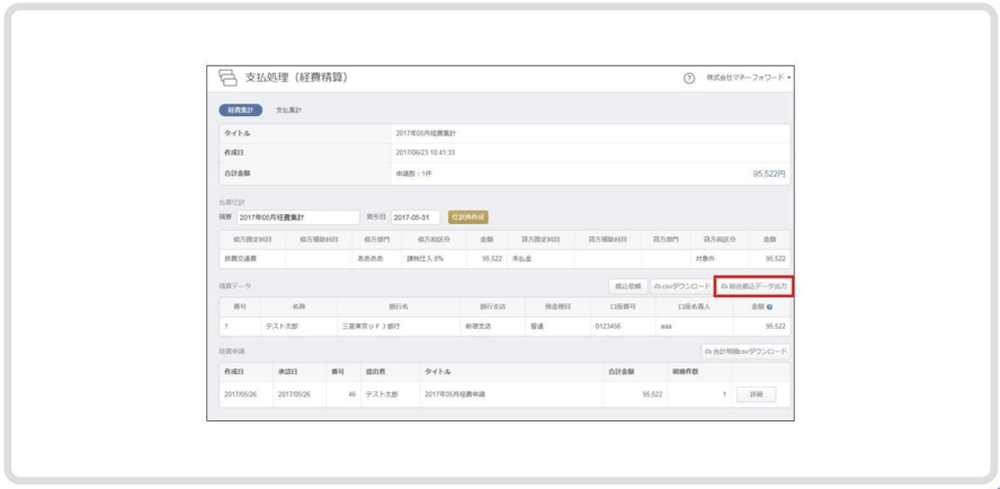This screenshot has width=1000, height=489.
Task: Click the 振込依頼 button
Action: point(628,286)
